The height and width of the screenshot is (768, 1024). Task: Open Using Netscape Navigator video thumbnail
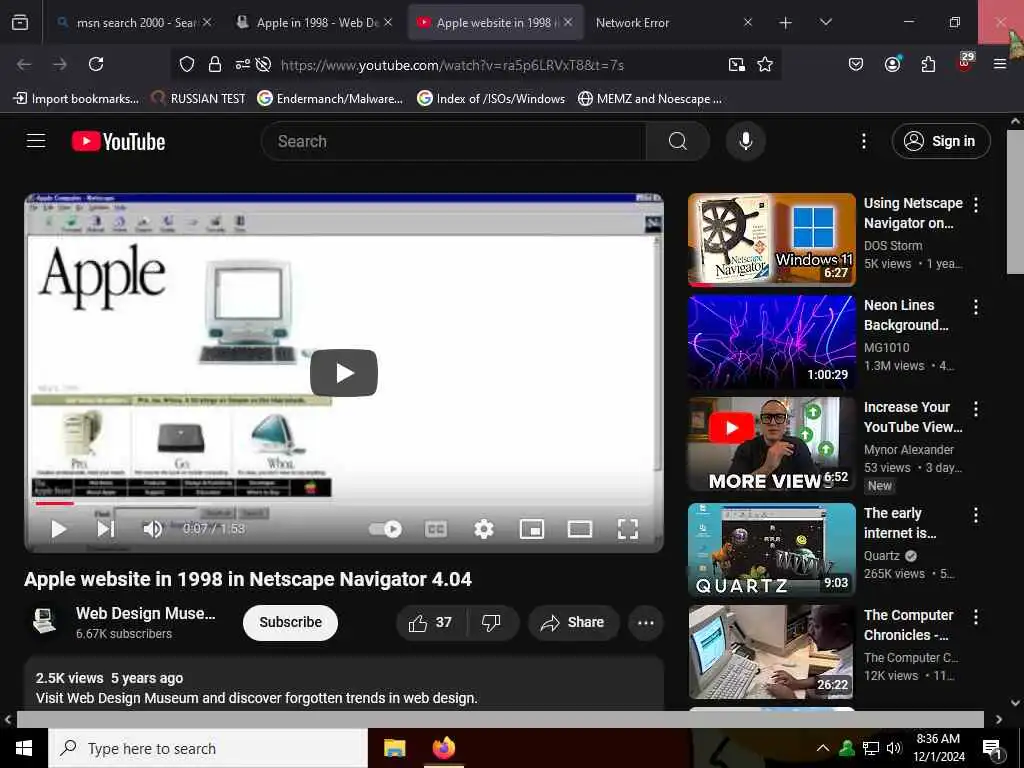771,240
